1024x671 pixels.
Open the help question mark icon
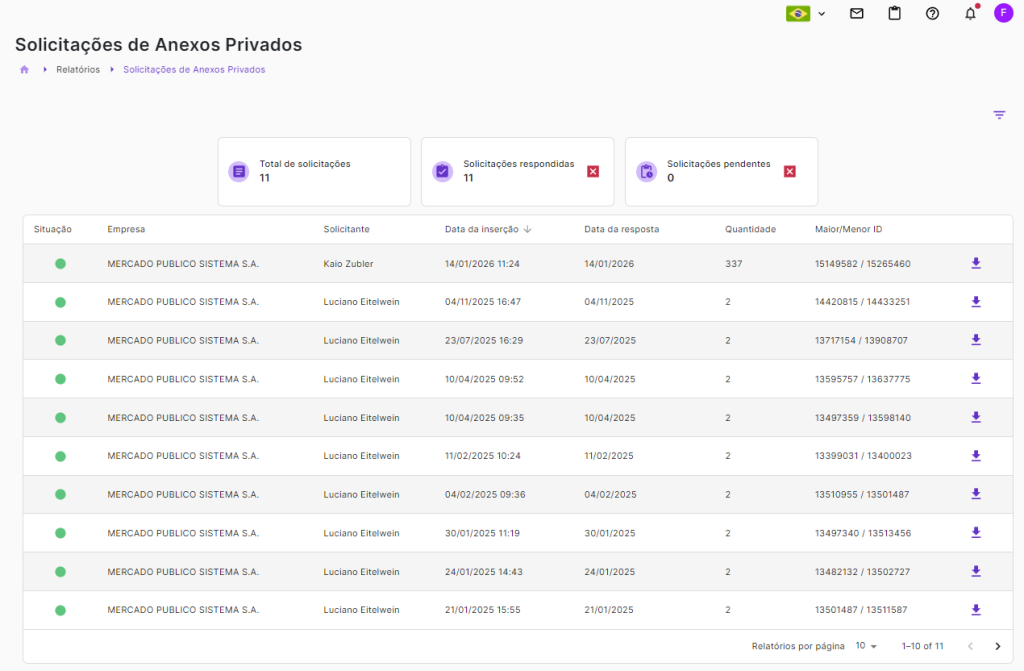point(932,14)
